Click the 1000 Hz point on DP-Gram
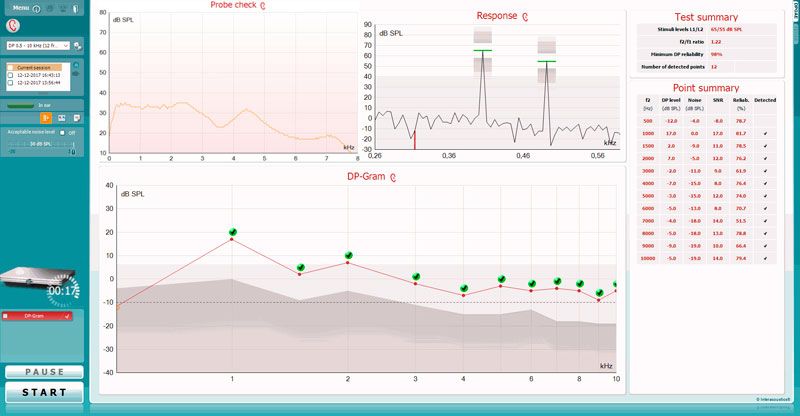Image resolution: width=800 pixels, height=416 pixels. click(x=232, y=238)
